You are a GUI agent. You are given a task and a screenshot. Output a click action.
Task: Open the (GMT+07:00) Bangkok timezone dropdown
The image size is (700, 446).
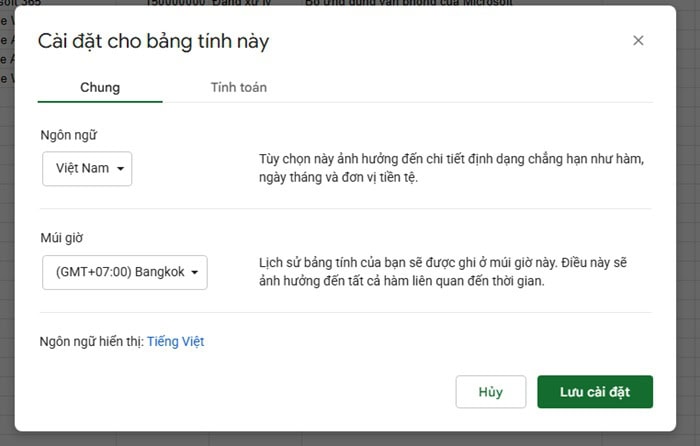click(125, 272)
